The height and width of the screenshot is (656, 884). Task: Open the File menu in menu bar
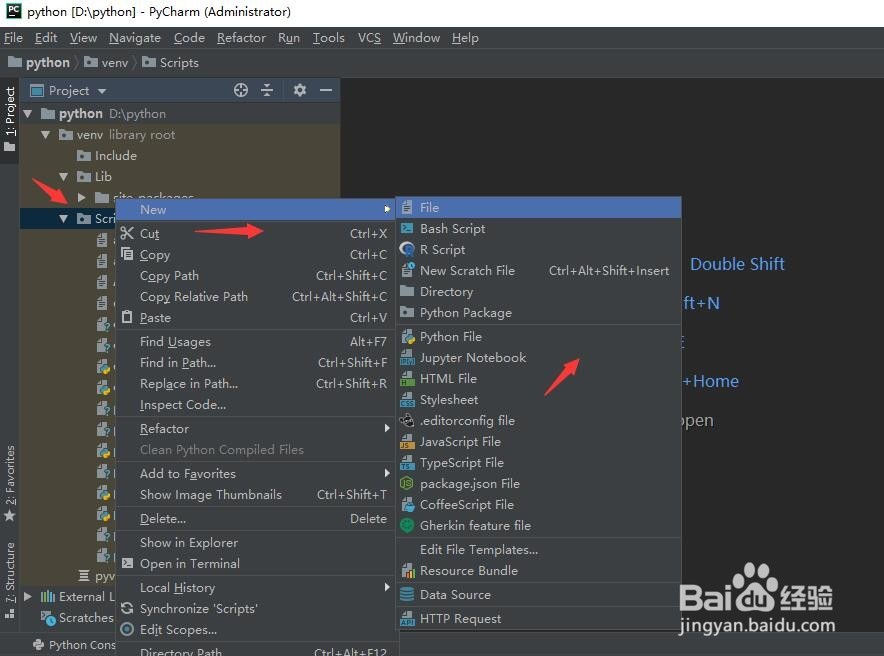[x=13, y=38]
